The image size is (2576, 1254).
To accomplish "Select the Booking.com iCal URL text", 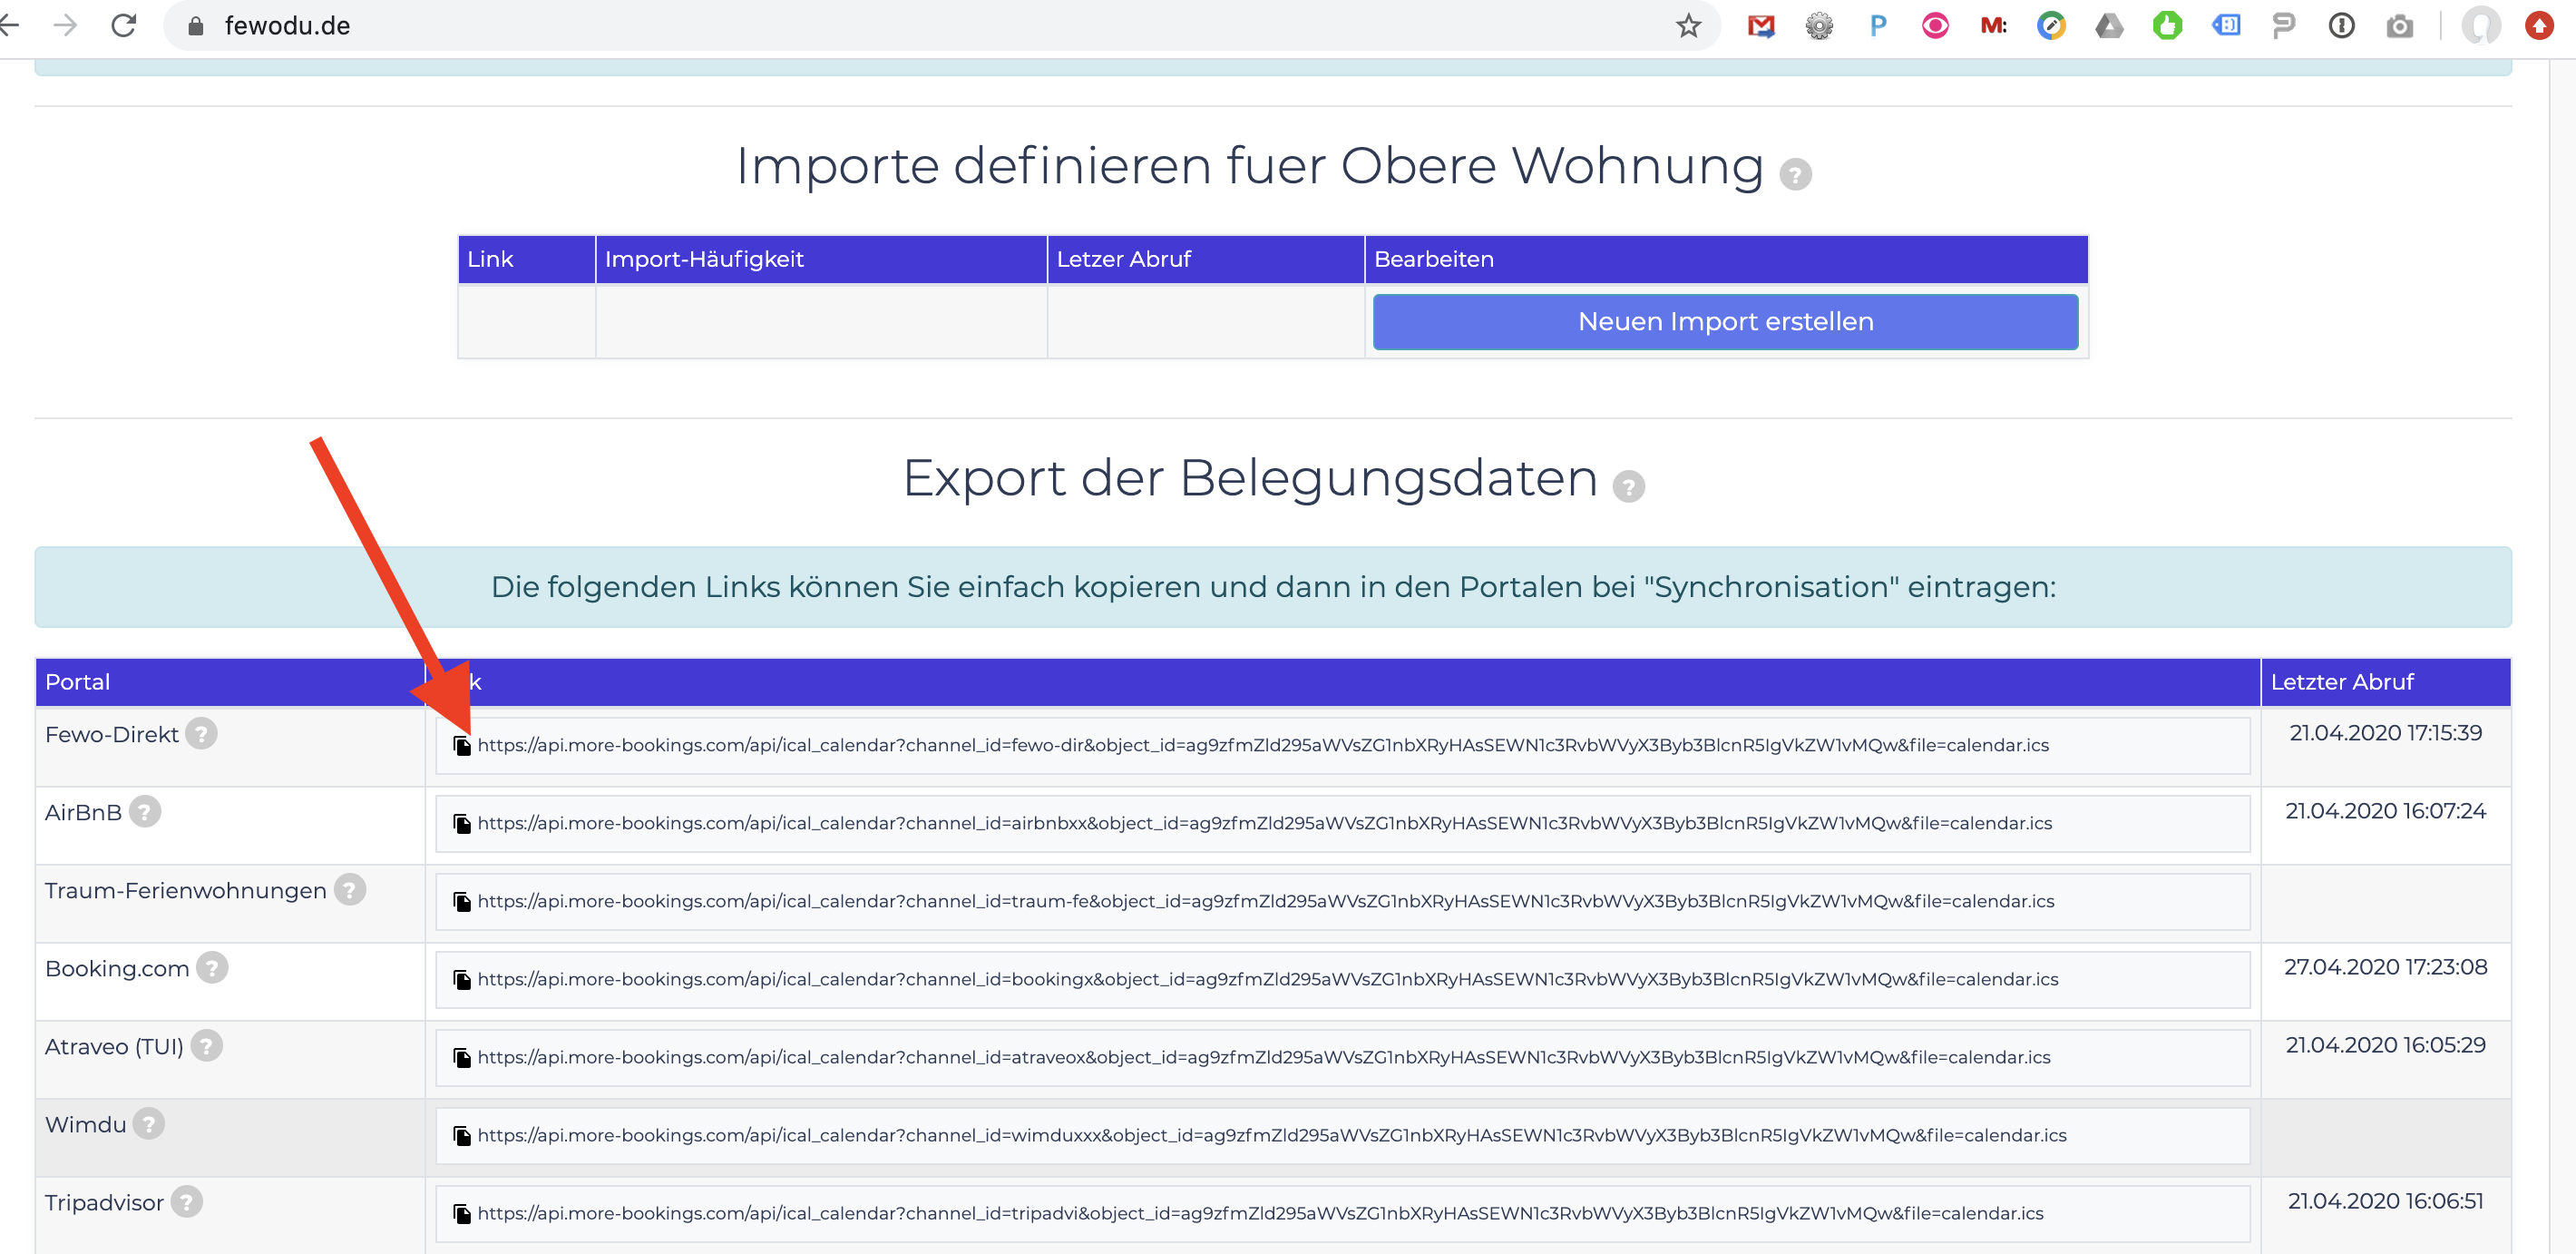I will tap(1268, 979).
